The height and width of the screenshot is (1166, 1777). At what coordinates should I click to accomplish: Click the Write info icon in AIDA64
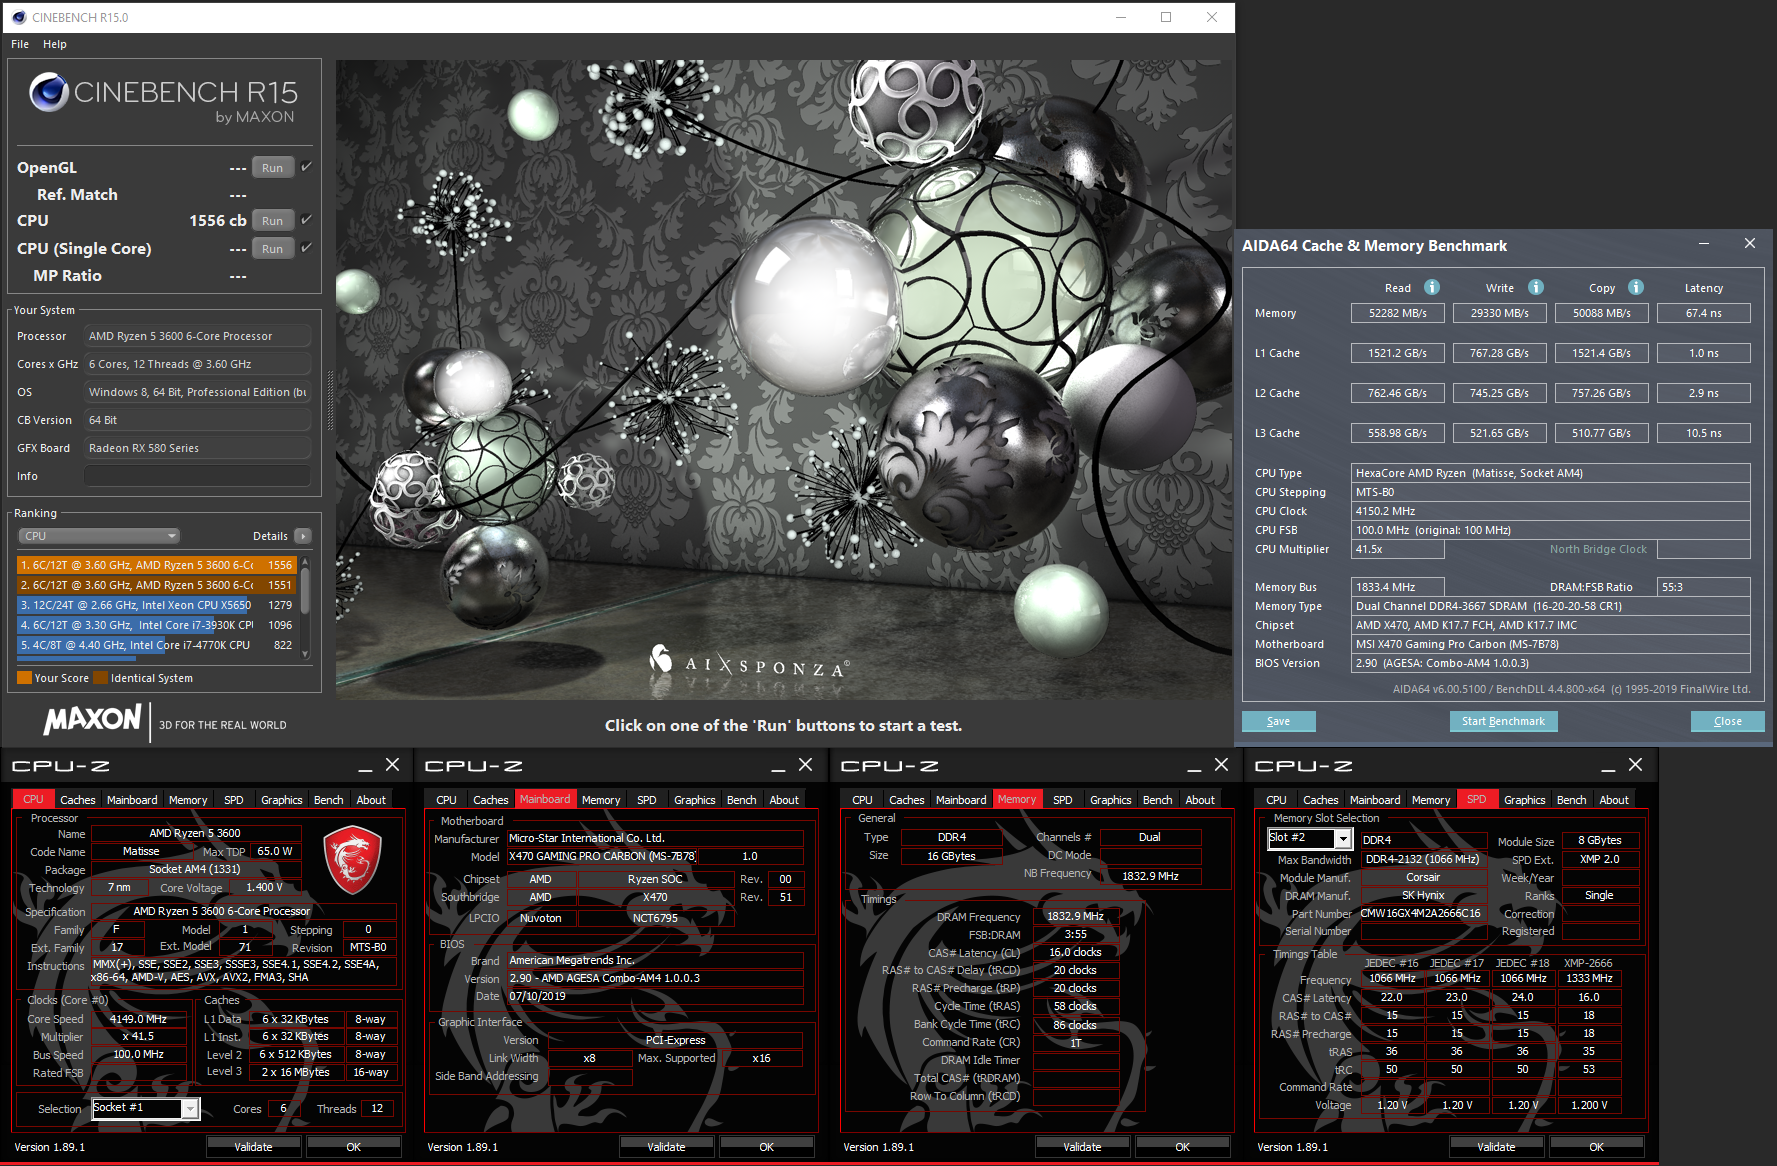pyautogui.click(x=1536, y=287)
